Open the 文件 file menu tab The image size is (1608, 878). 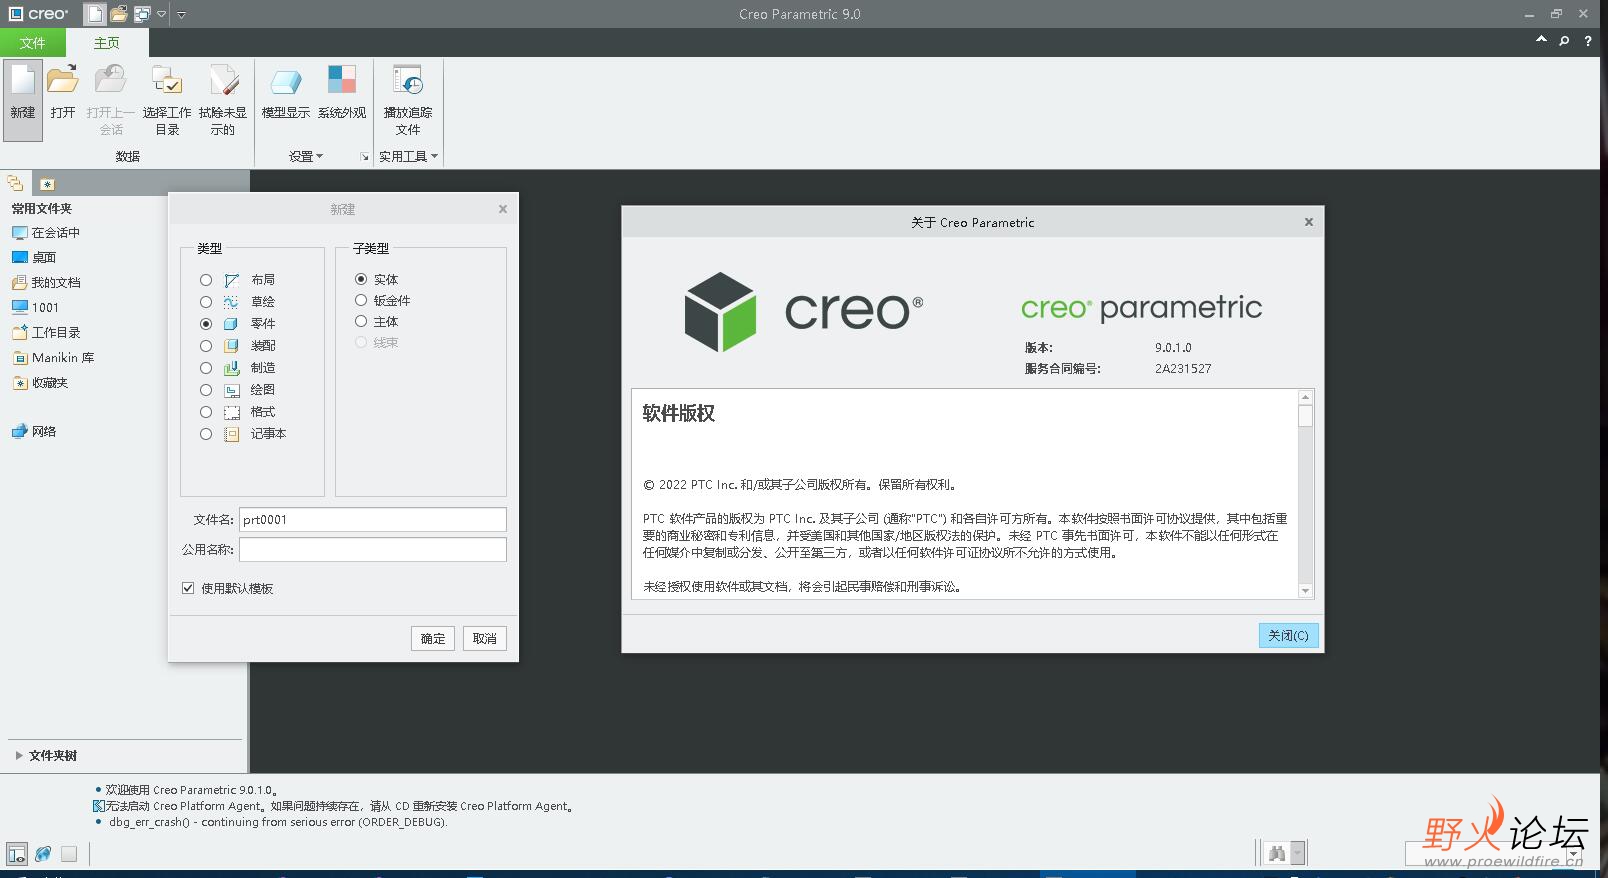[33, 43]
